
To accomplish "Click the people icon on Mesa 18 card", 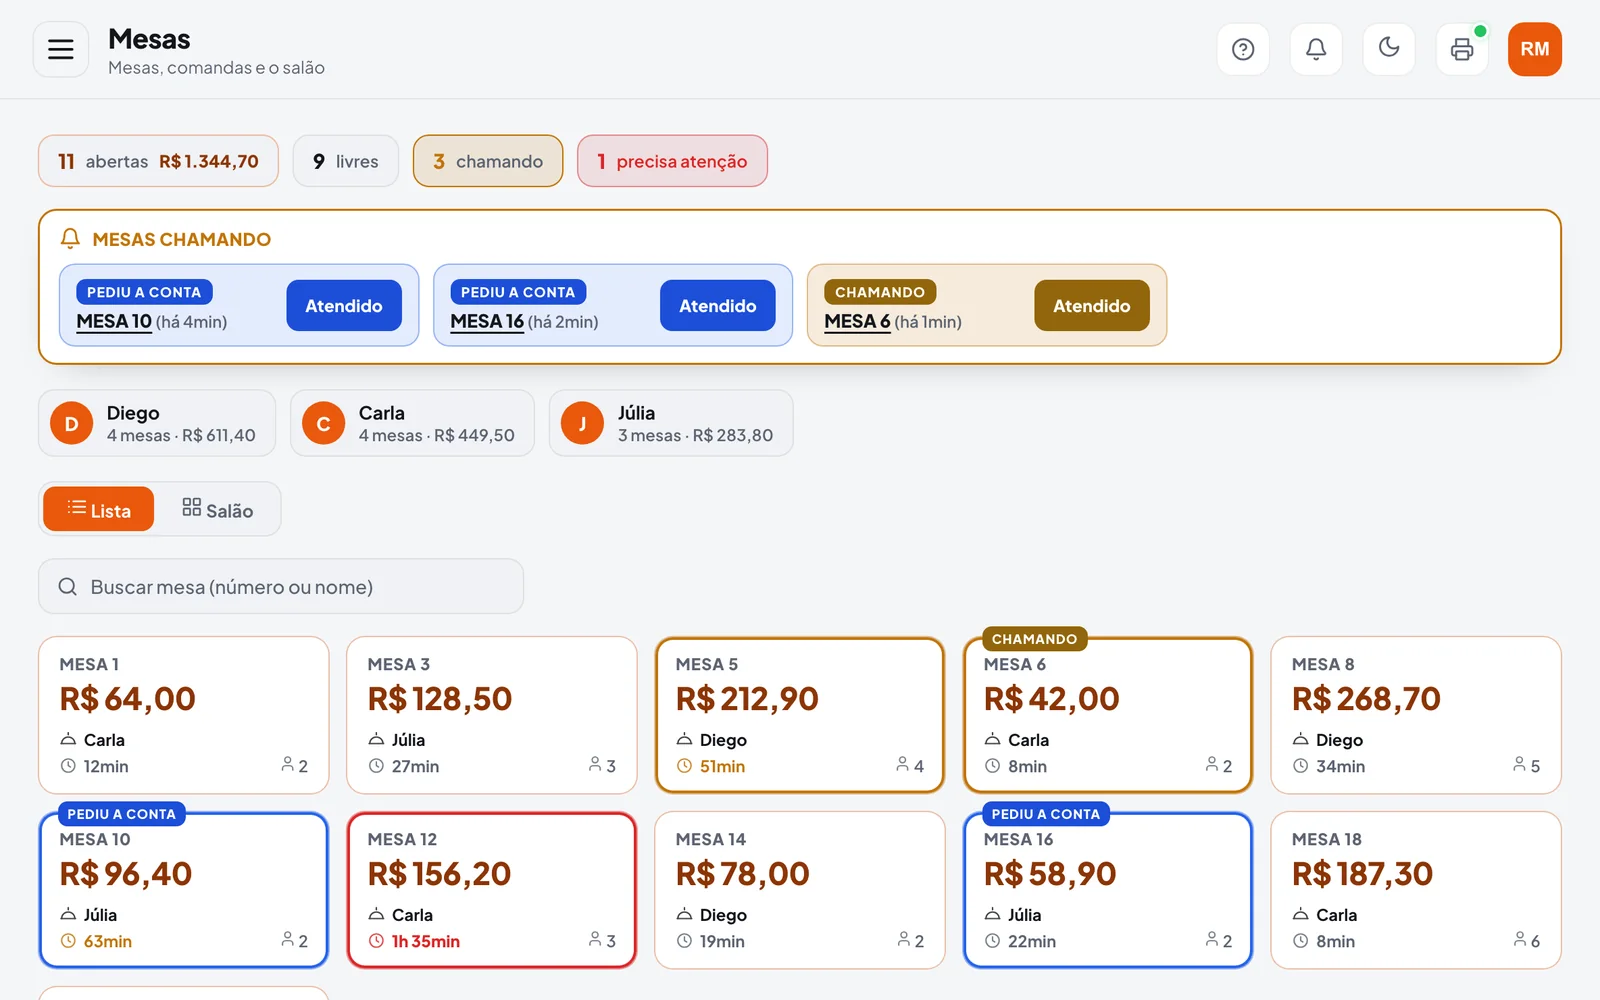I will 1520,939.
